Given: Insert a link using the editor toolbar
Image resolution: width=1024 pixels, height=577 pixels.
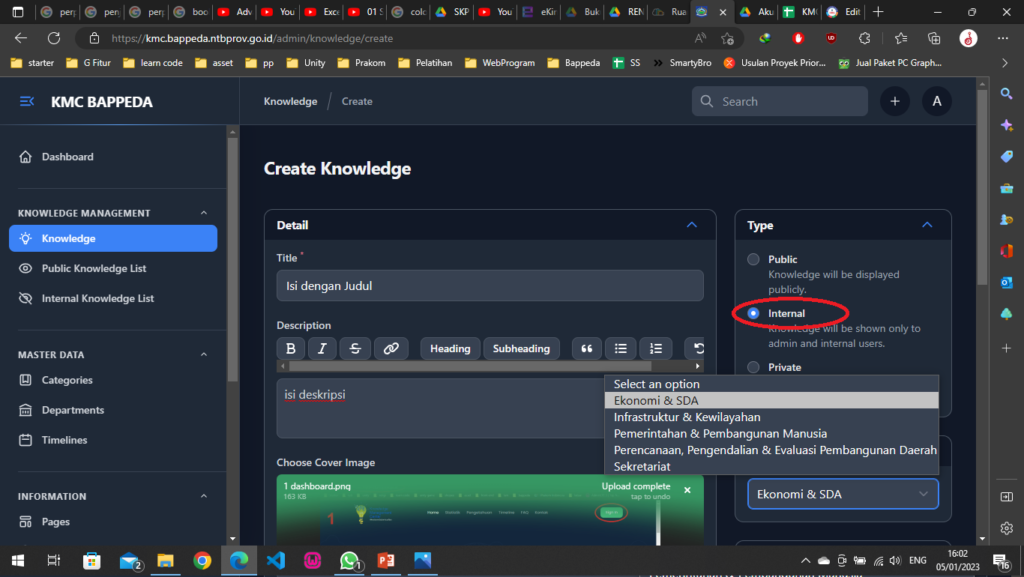Looking at the screenshot, I should click(390, 348).
